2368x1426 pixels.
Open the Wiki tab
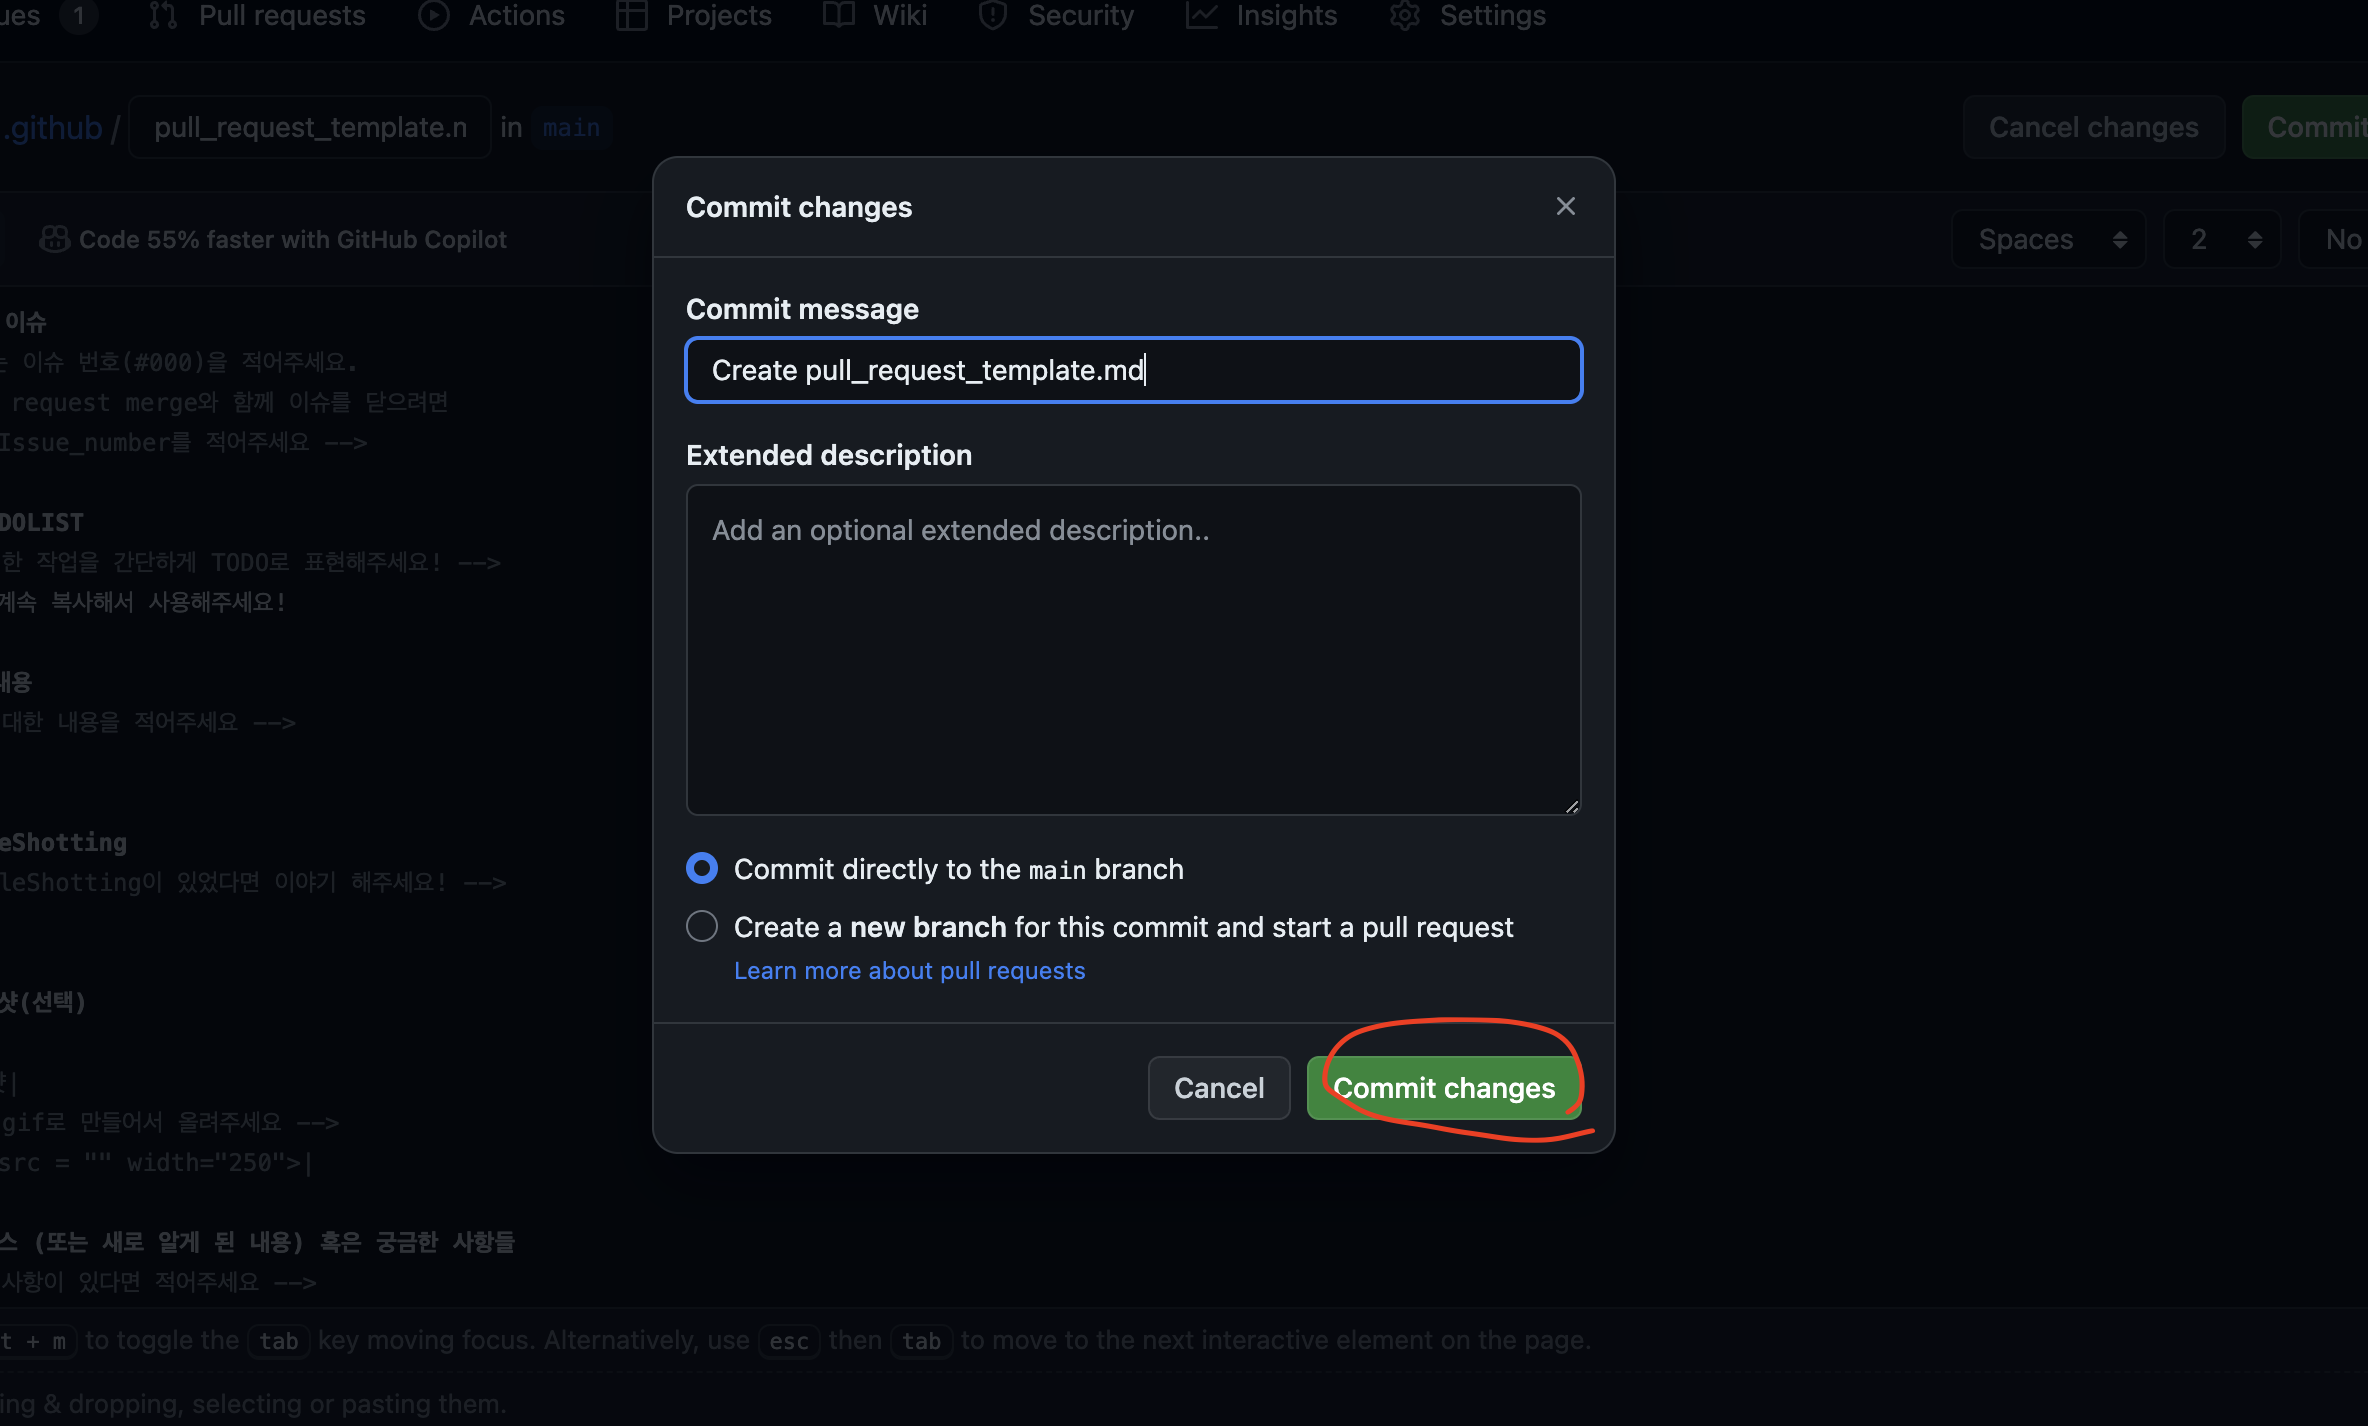899,15
